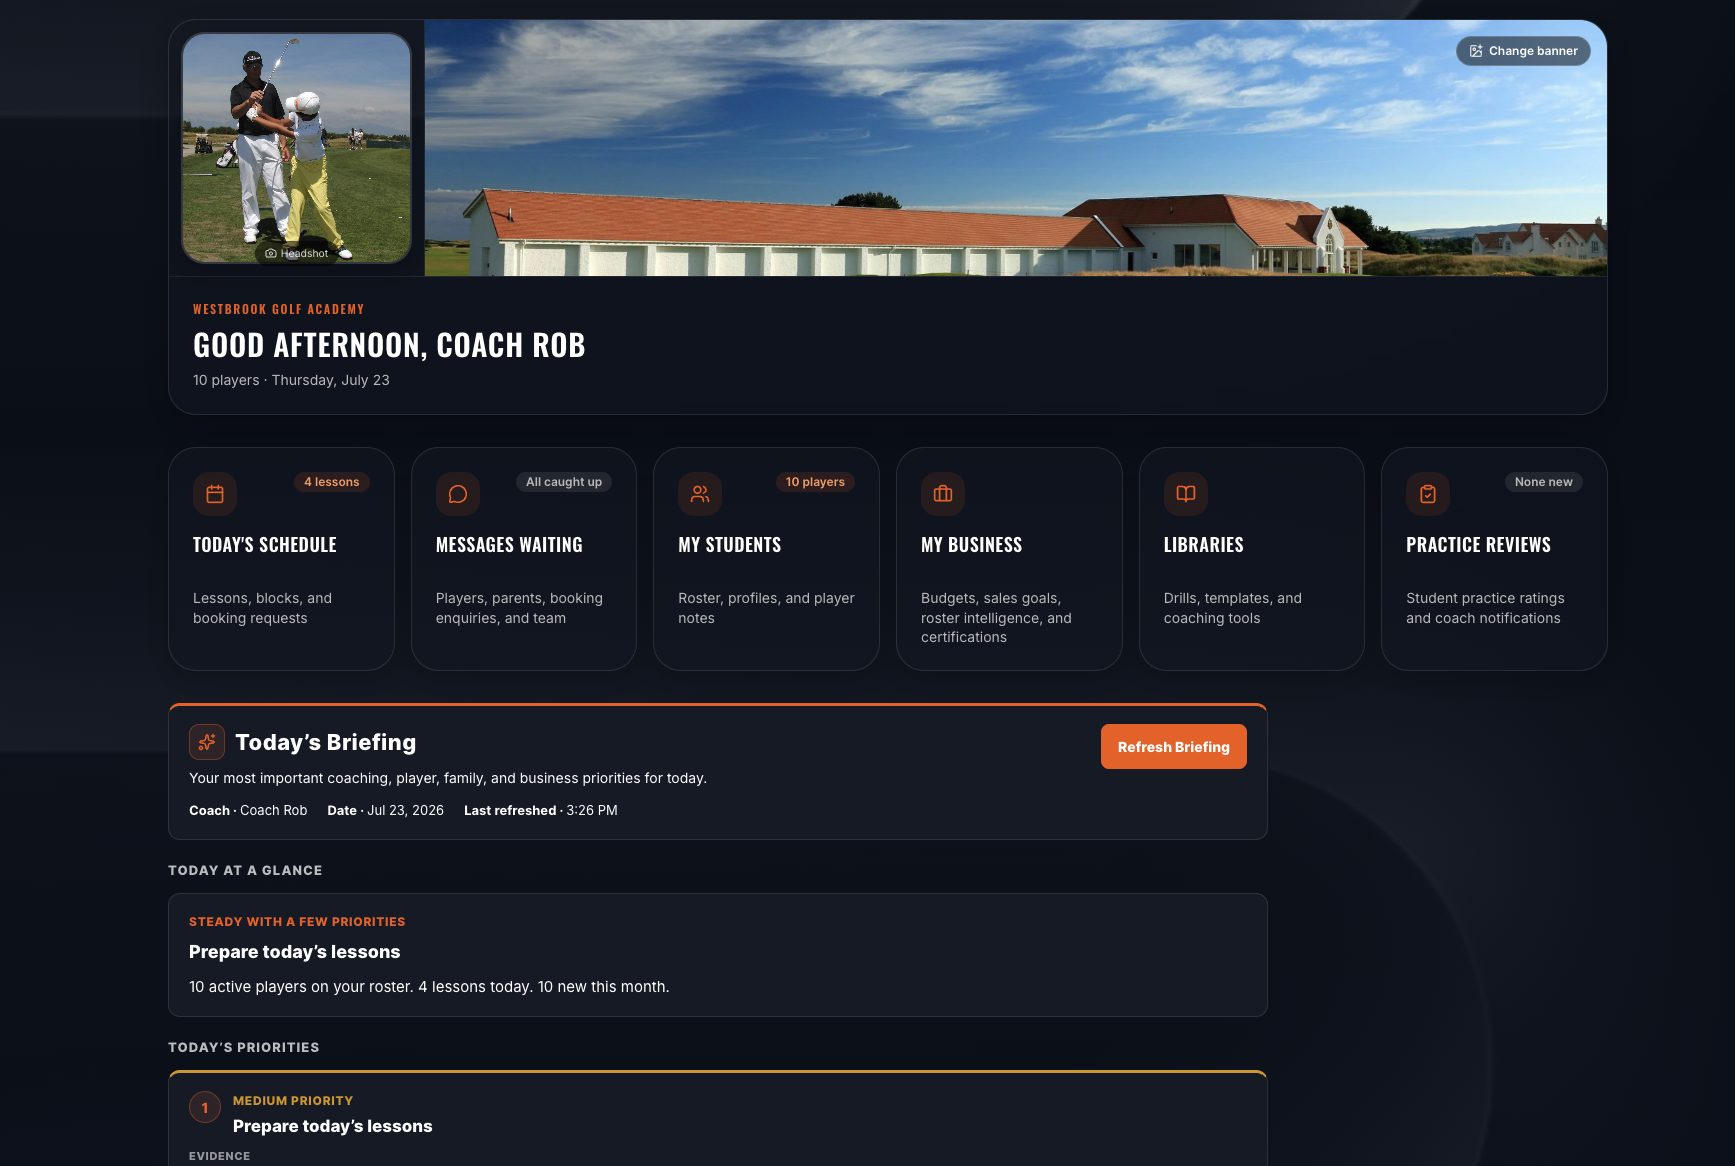The image size is (1735, 1166).
Task: Click 'Date · Jul 23, 2026' metadata
Action: tap(385, 811)
